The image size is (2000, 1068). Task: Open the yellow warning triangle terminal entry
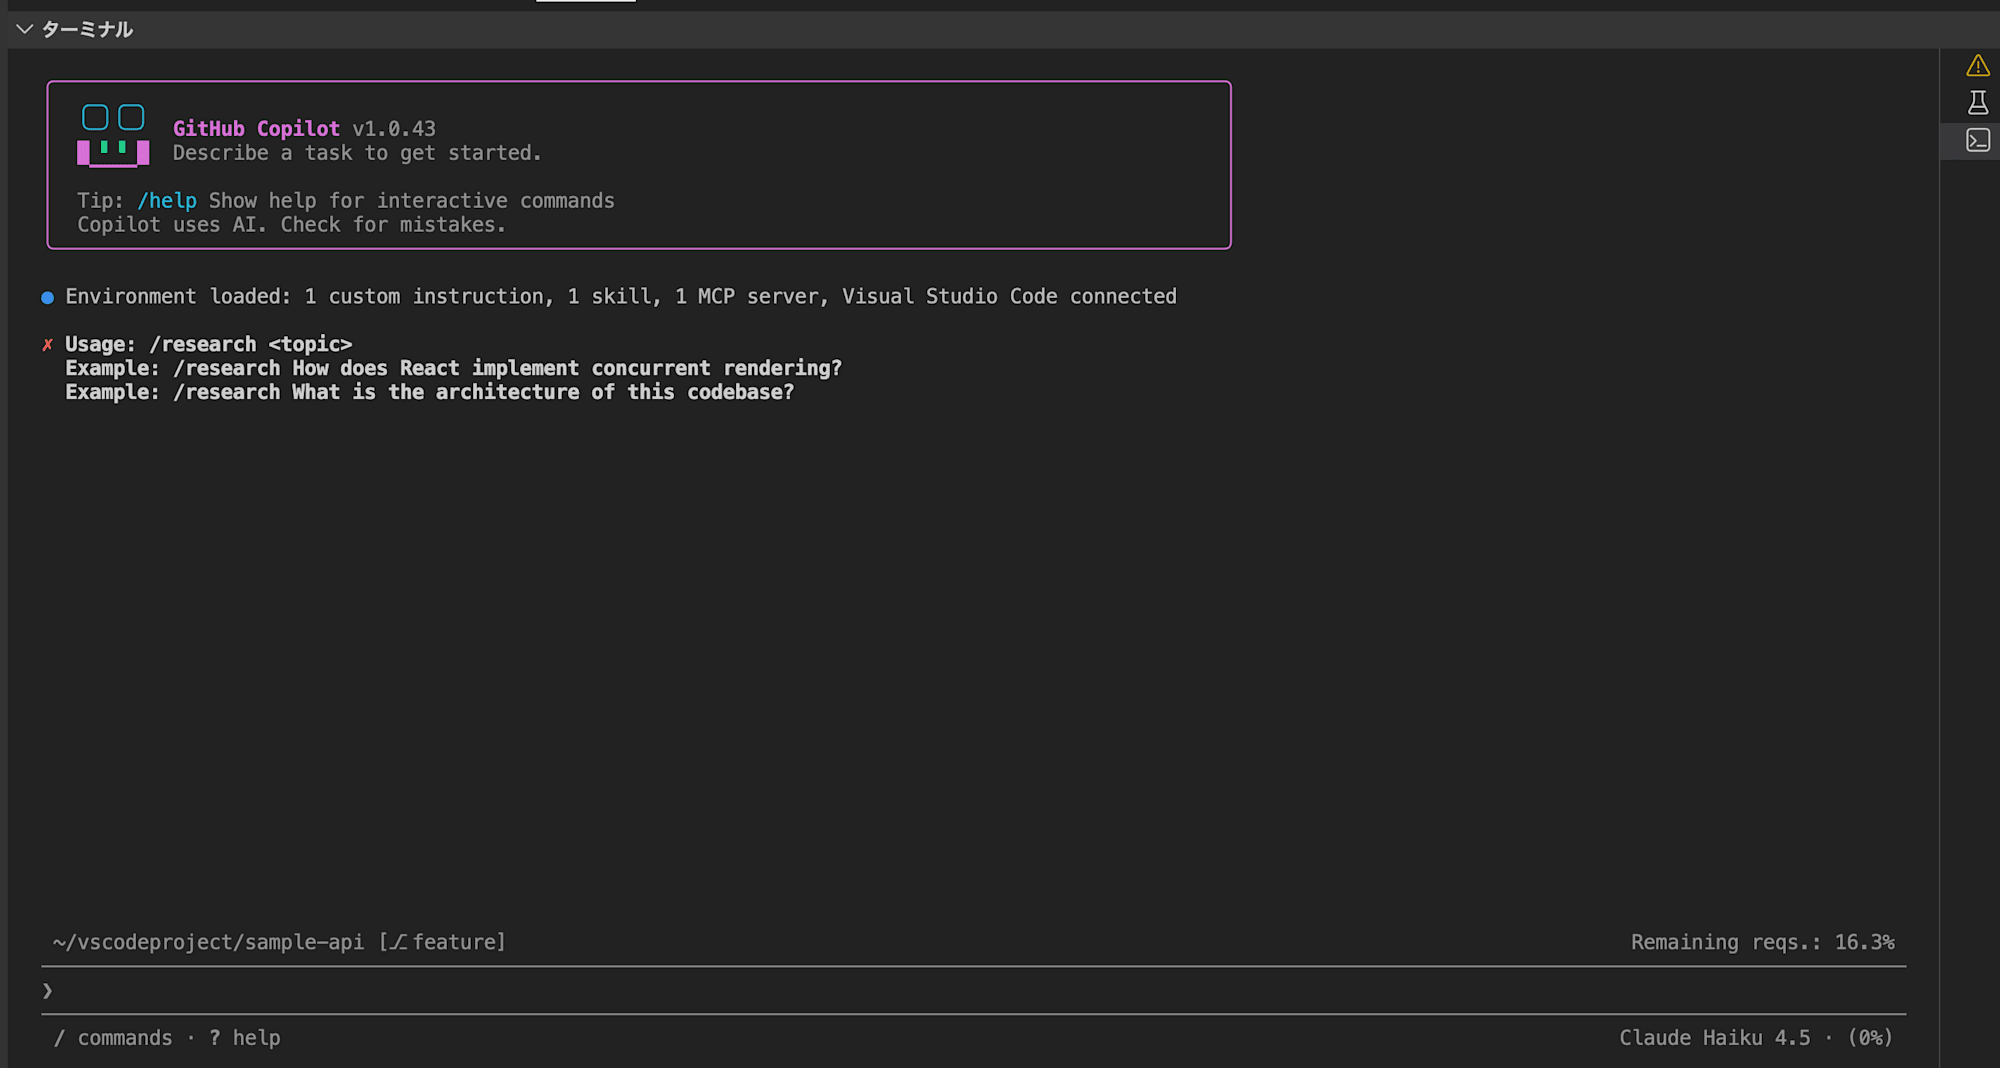[x=1977, y=66]
